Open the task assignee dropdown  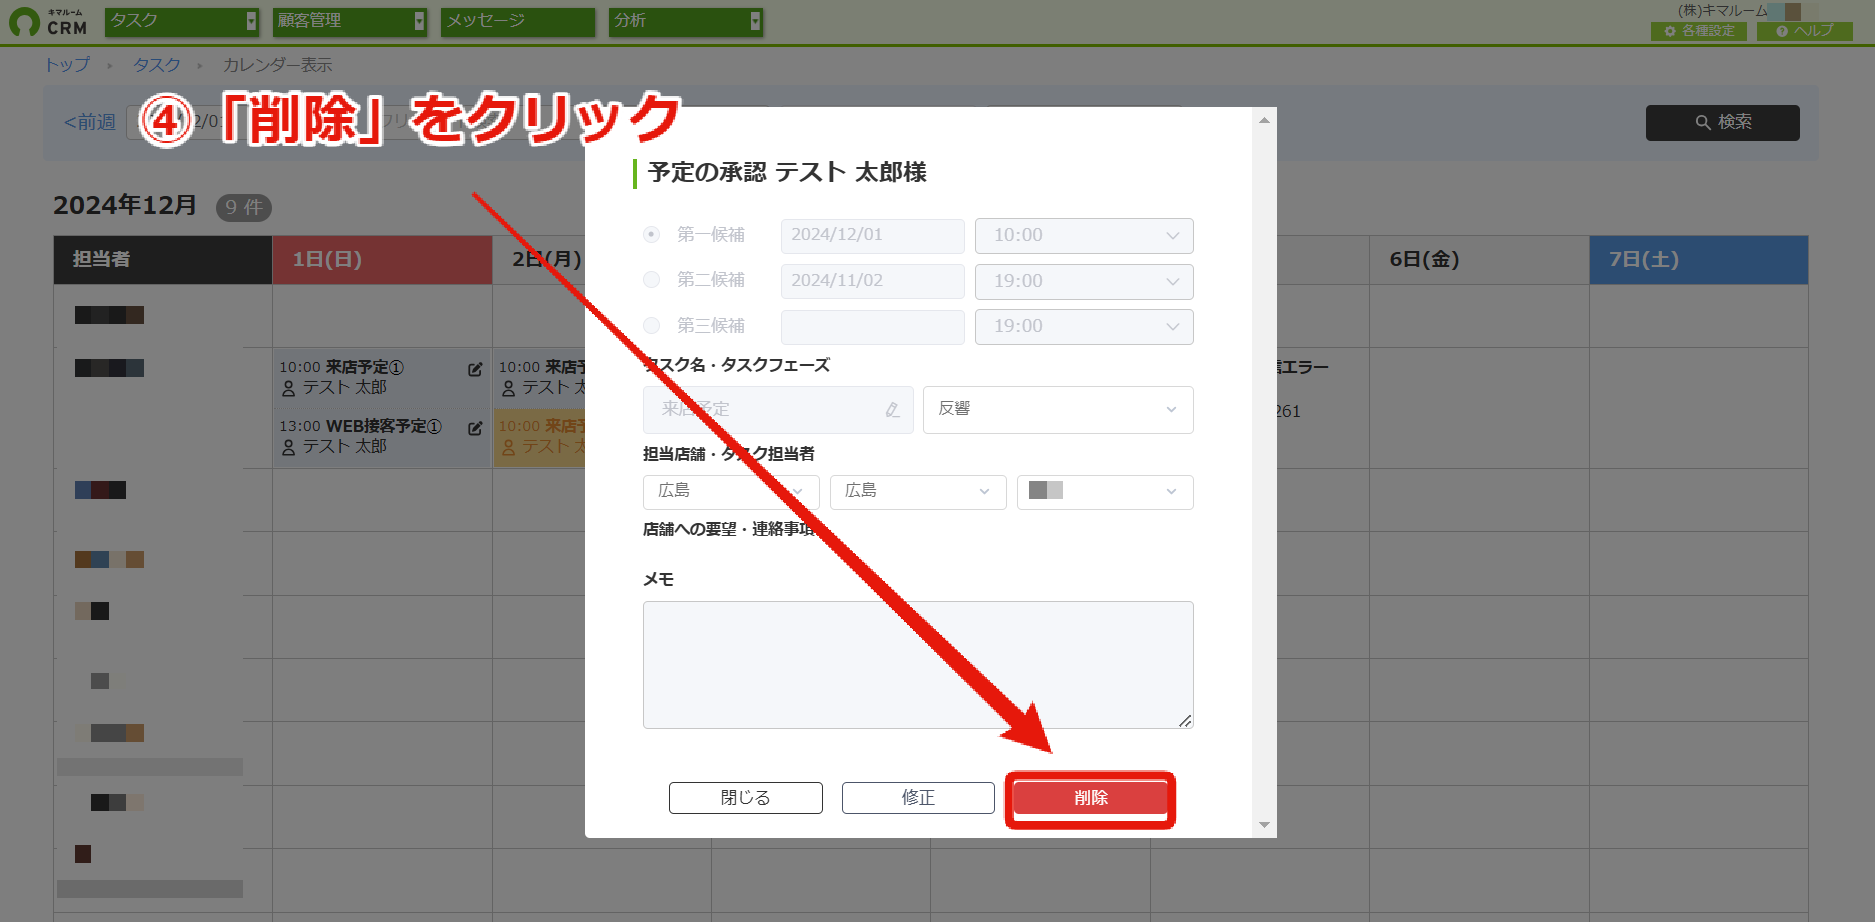[x=1105, y=492]
